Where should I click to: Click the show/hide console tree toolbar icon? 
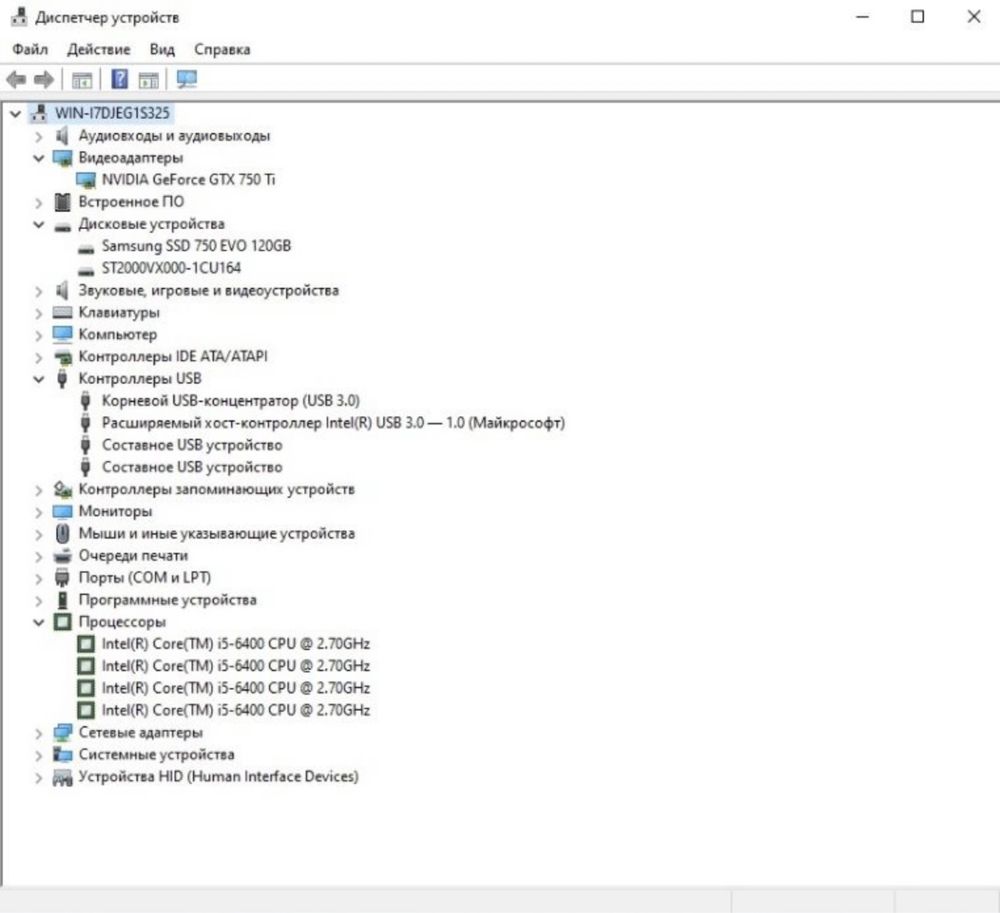point(82,80)
